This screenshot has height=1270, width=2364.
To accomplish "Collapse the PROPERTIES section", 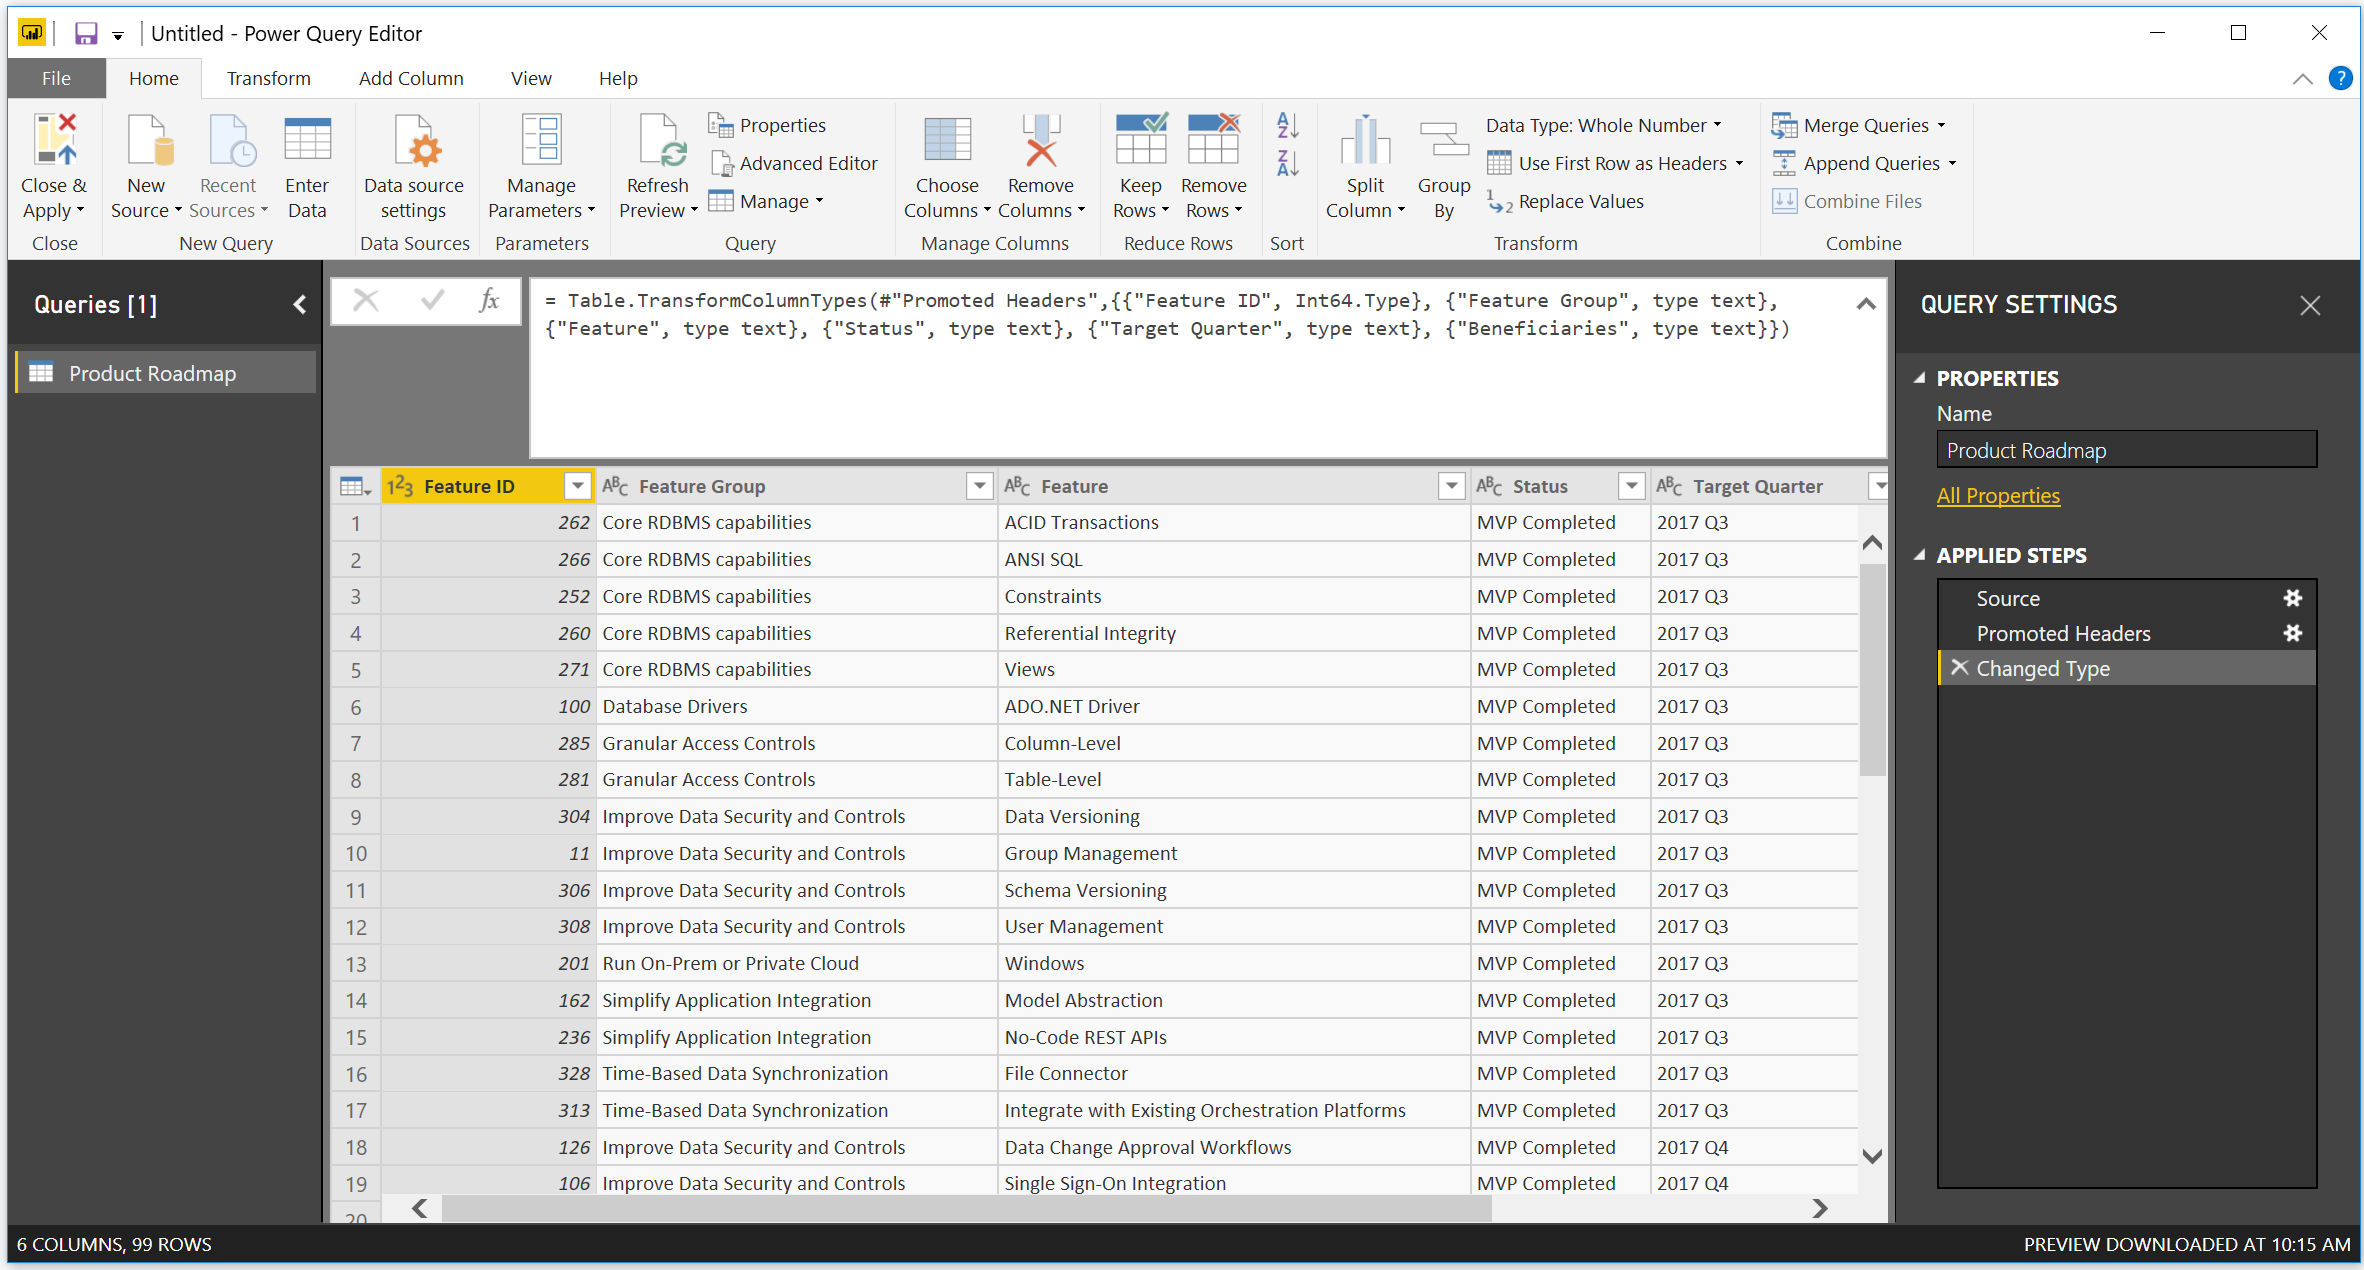I will (1919, 378).
